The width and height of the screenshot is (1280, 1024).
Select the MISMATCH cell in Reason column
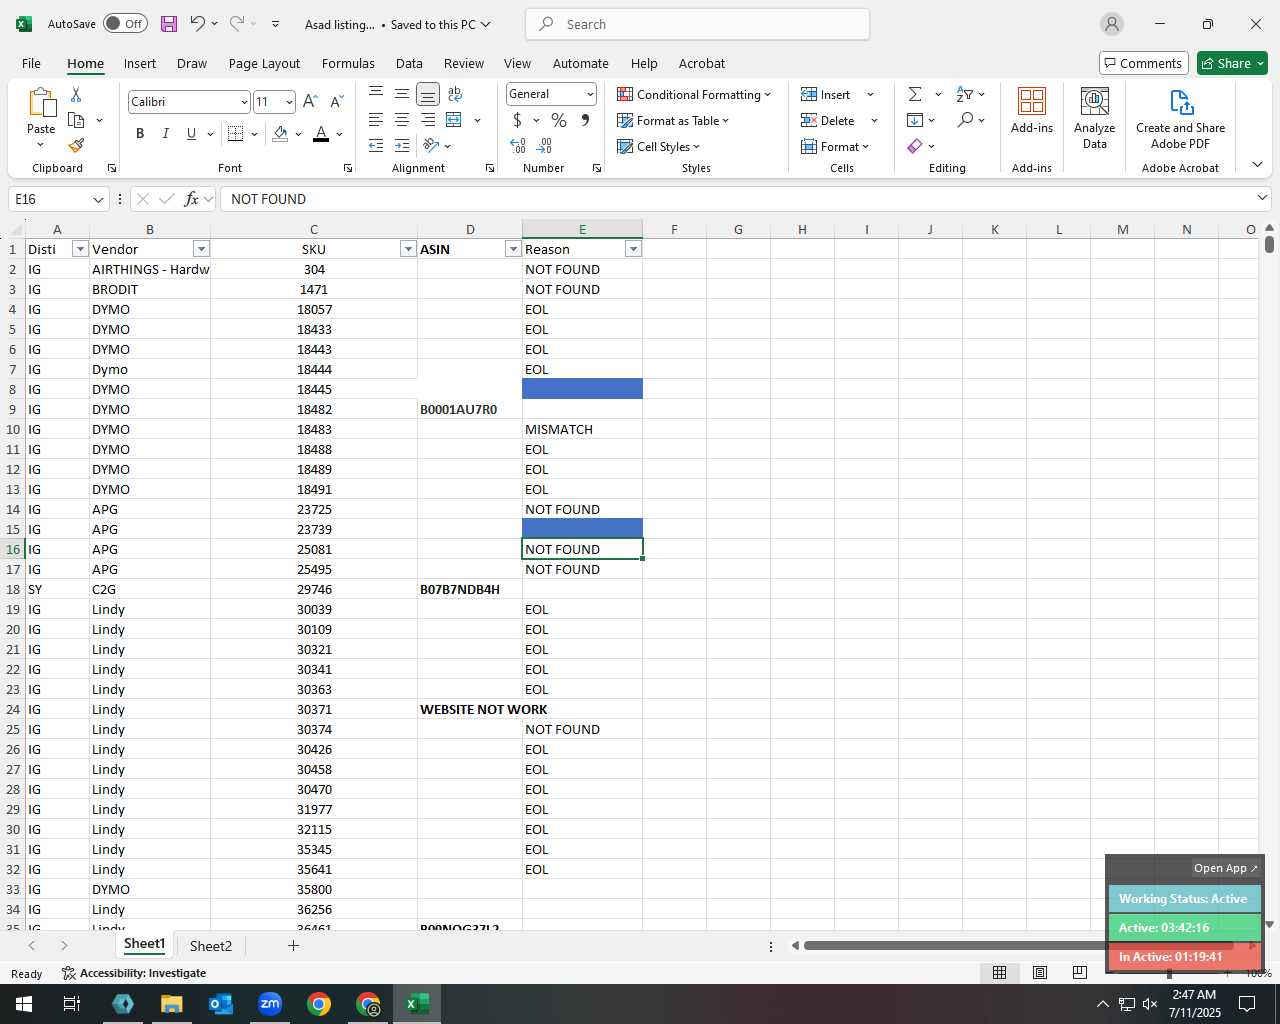(582, 429)
